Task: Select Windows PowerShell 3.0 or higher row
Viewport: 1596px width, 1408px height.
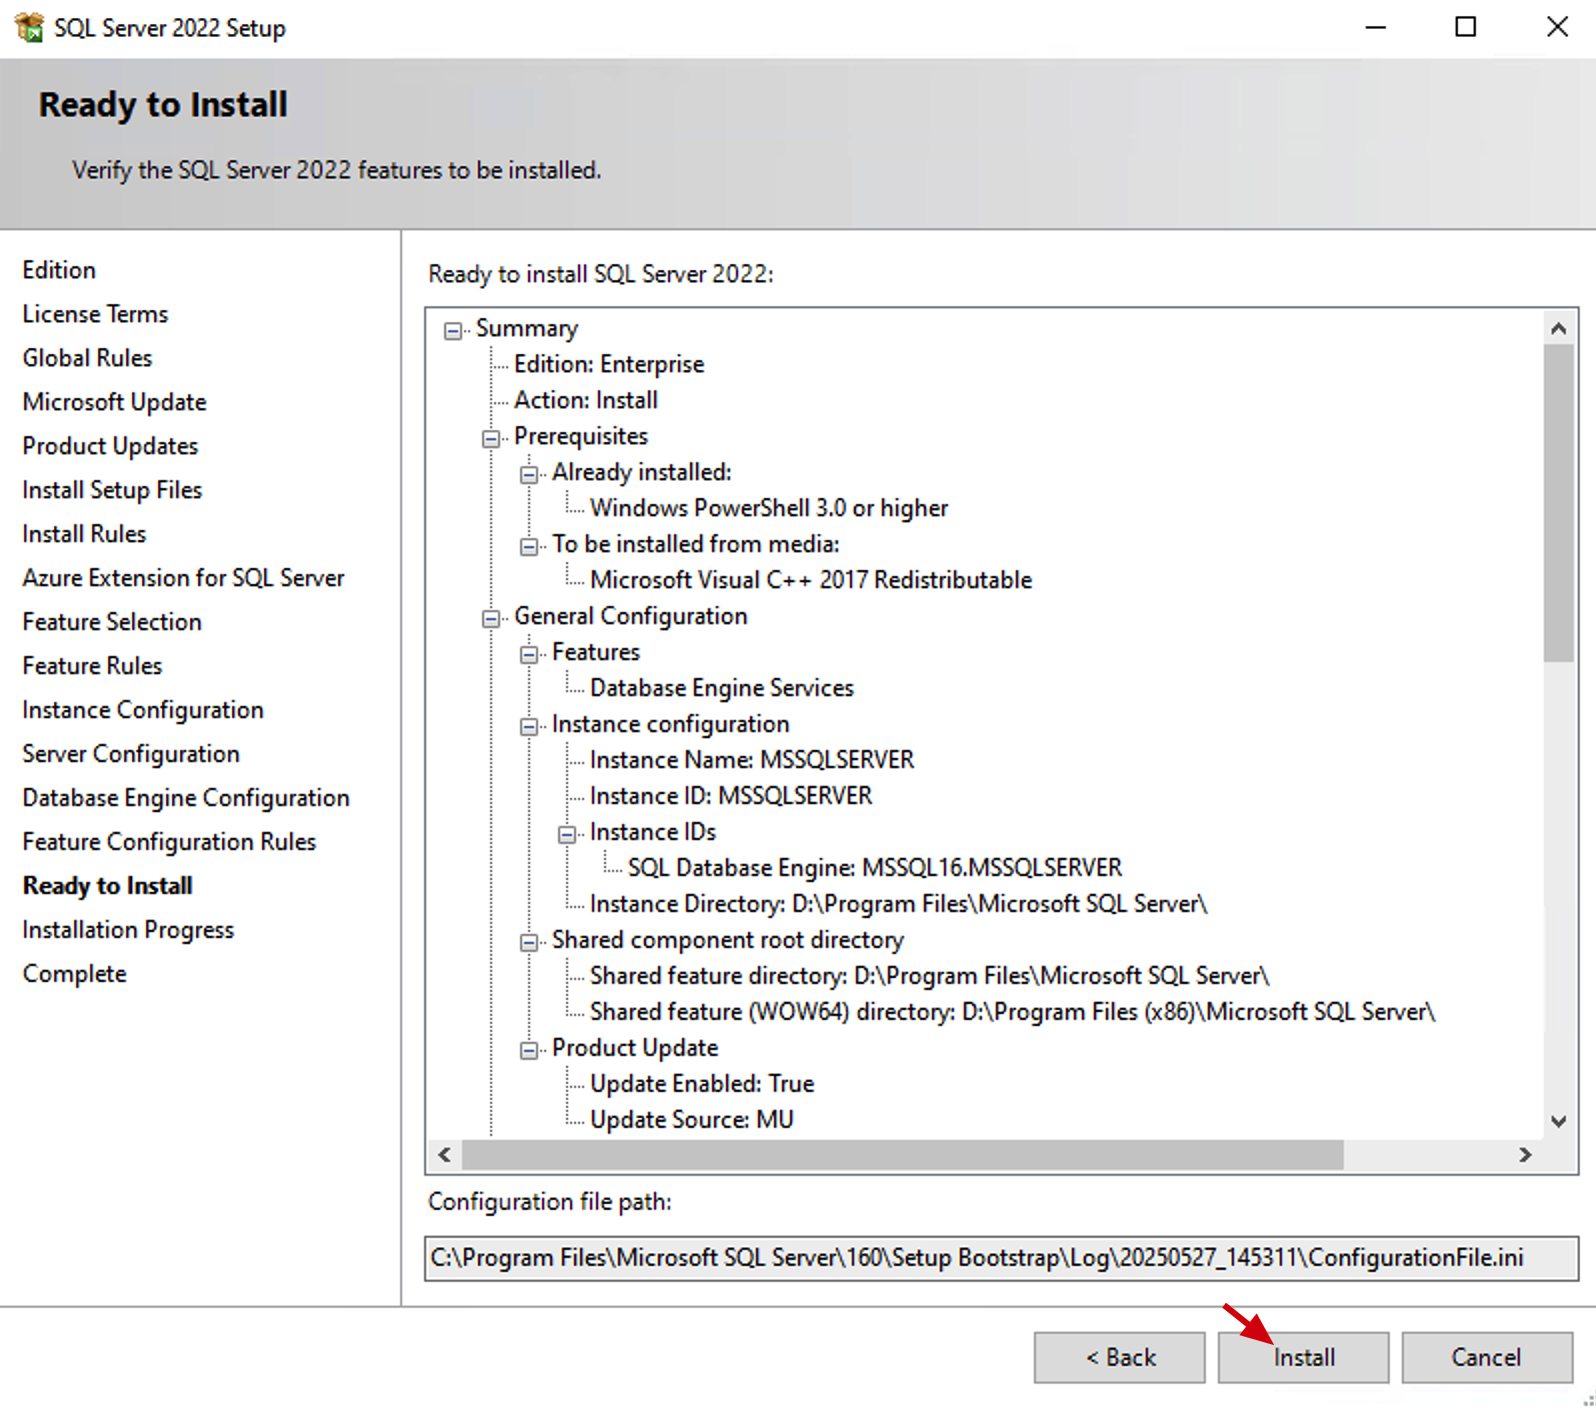Action: [769, 508]
